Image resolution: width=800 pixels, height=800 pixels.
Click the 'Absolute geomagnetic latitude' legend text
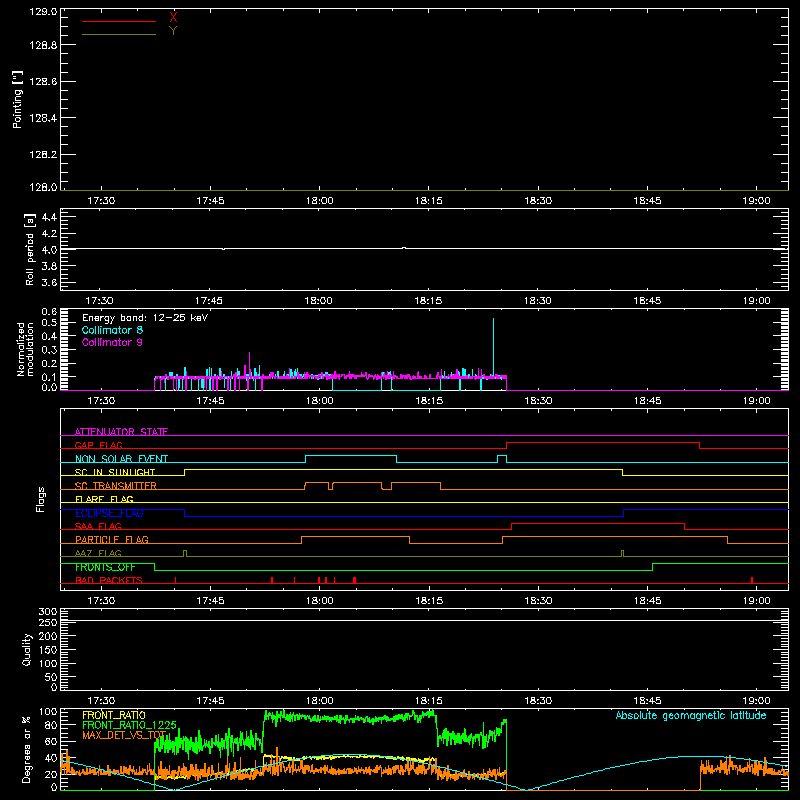pos(691,715)
